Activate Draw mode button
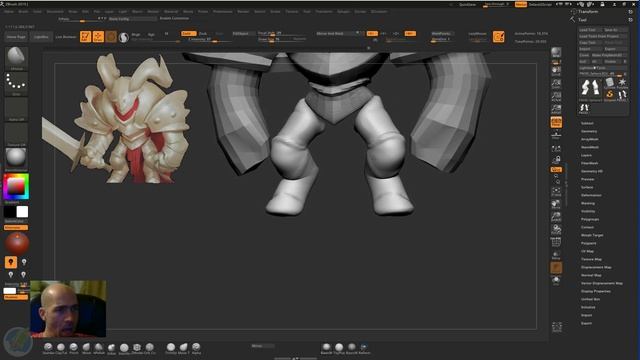This screenshot has width=640, height=360. [98, 37]
